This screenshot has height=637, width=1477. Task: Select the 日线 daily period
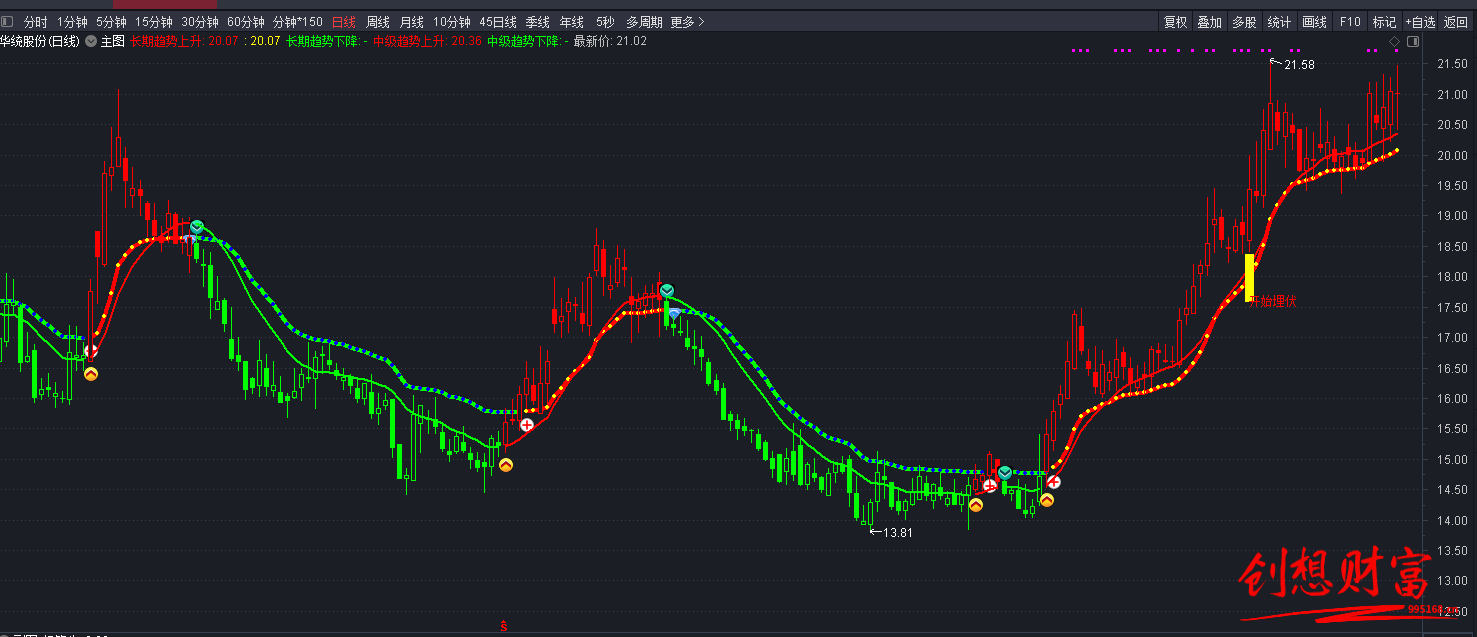344,22
